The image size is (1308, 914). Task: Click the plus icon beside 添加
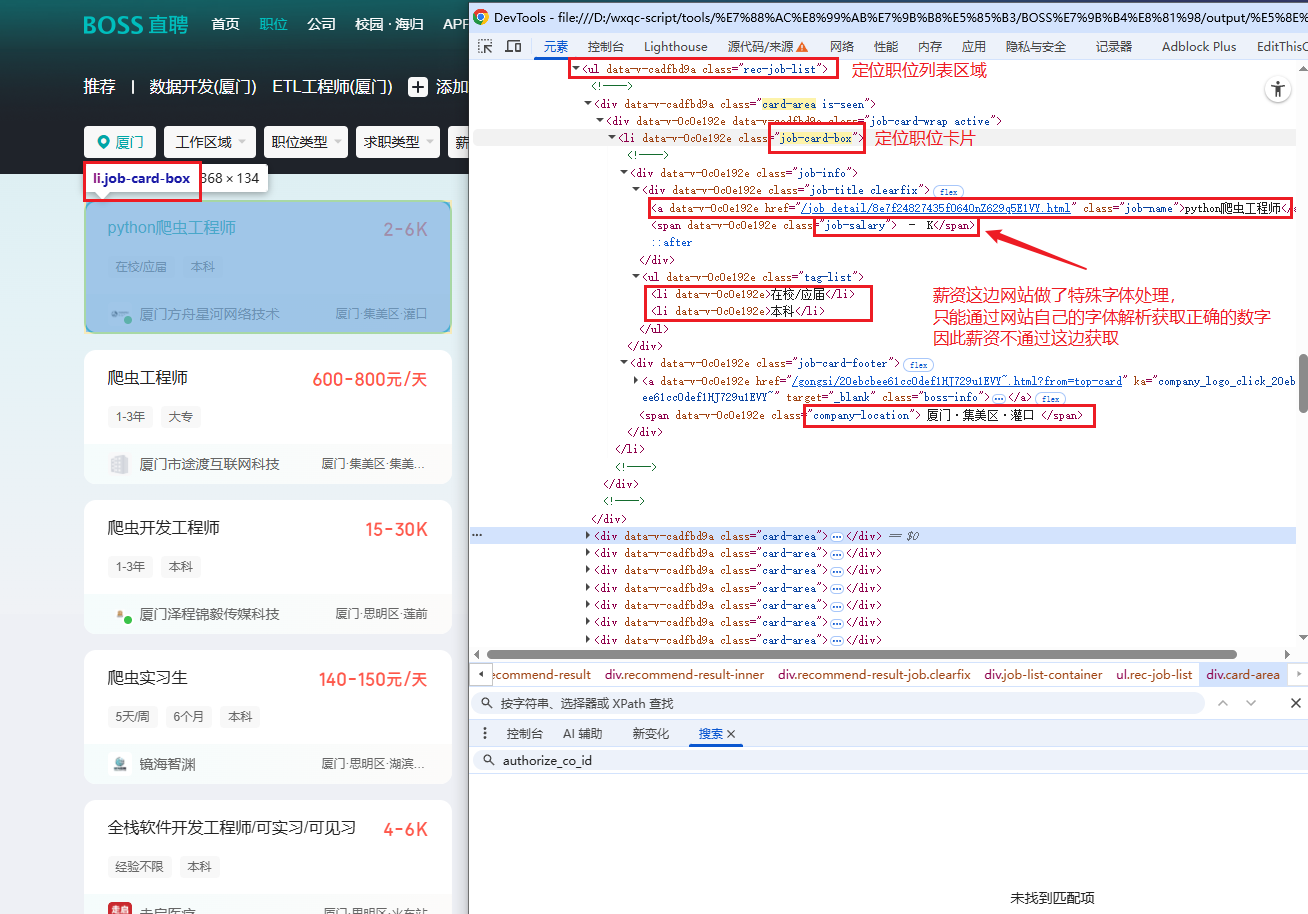click(418, 87)
